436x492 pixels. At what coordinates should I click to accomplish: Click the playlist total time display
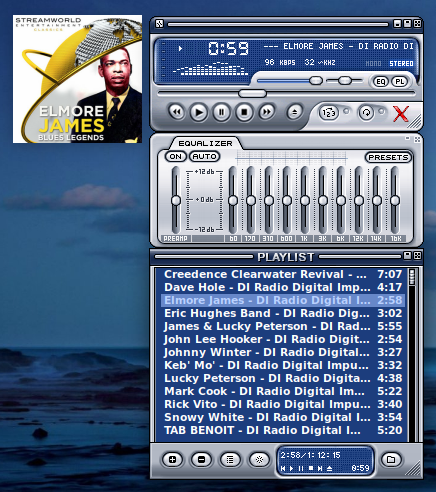coord(310,455)
